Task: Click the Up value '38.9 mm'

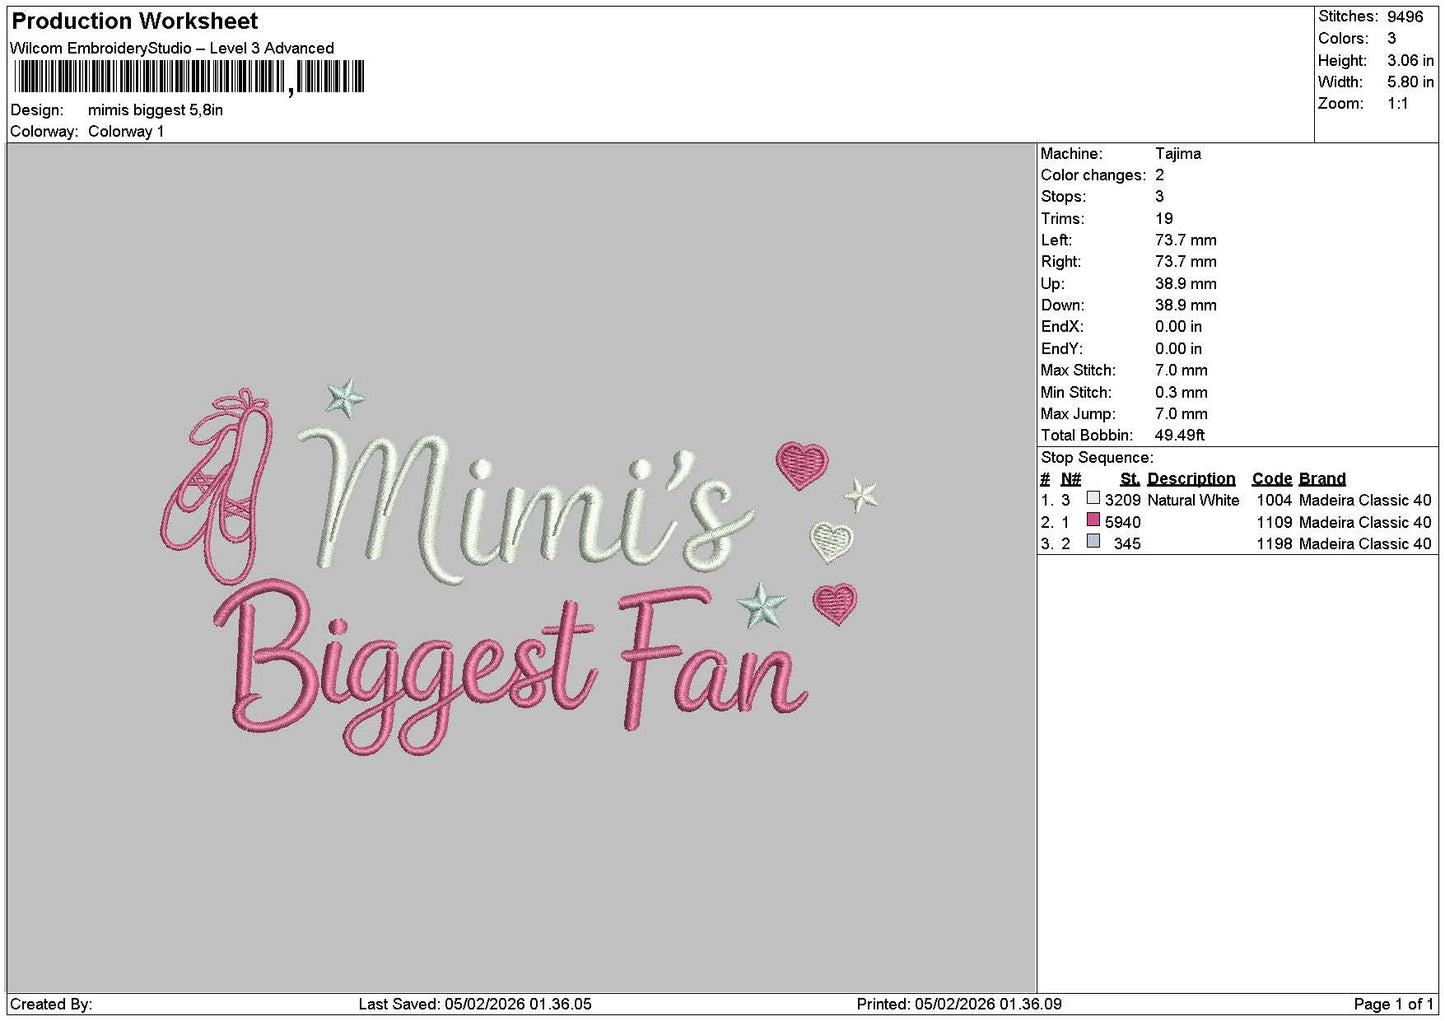Action: (1186, 284)
